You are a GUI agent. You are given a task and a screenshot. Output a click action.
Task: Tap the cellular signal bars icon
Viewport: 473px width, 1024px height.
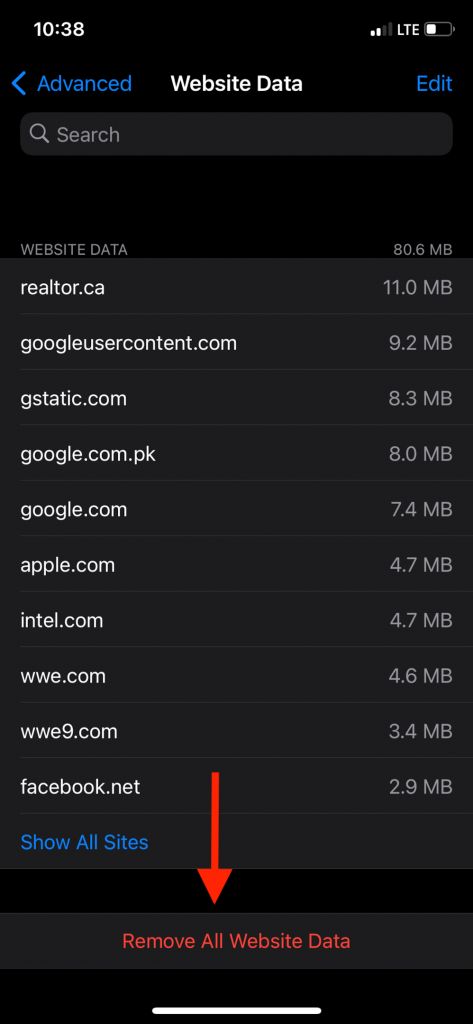382,29
